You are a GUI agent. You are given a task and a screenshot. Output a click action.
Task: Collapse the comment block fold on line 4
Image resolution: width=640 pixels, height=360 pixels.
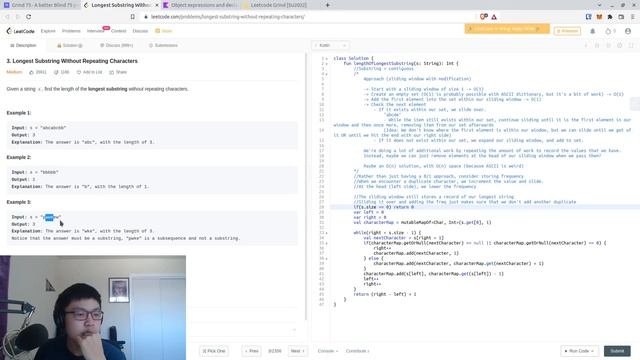327,74
